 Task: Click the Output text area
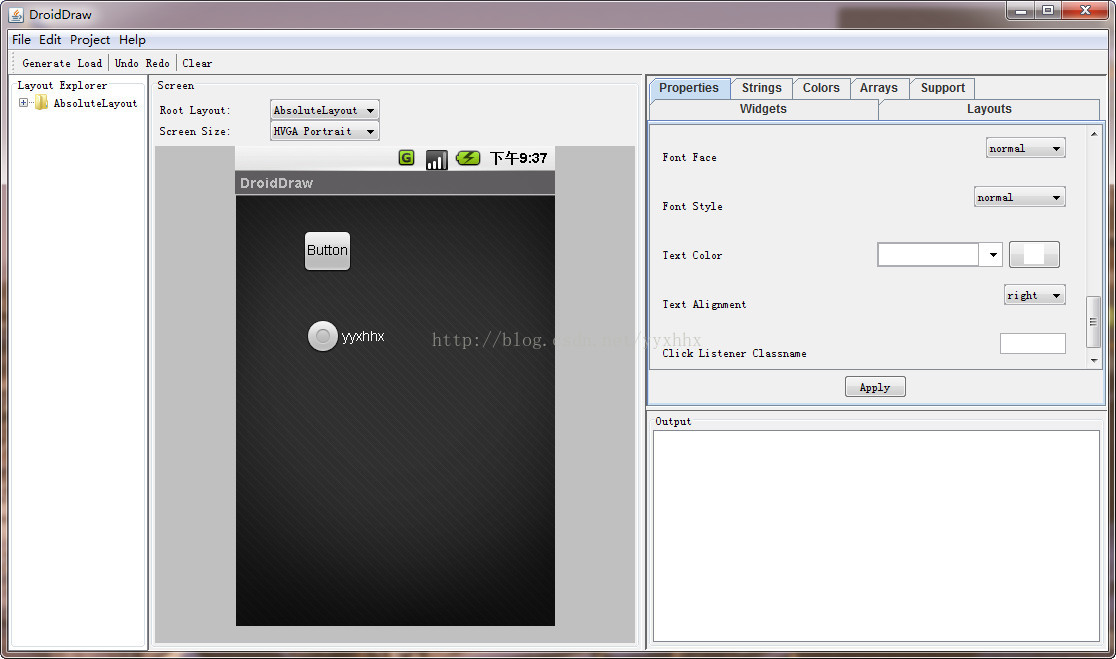pyautogui.click(x=876, y=536)
